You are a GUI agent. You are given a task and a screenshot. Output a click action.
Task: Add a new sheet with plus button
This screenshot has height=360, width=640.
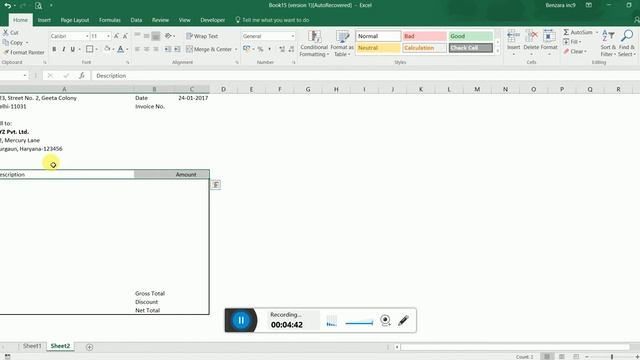click(x=89, y=347)
